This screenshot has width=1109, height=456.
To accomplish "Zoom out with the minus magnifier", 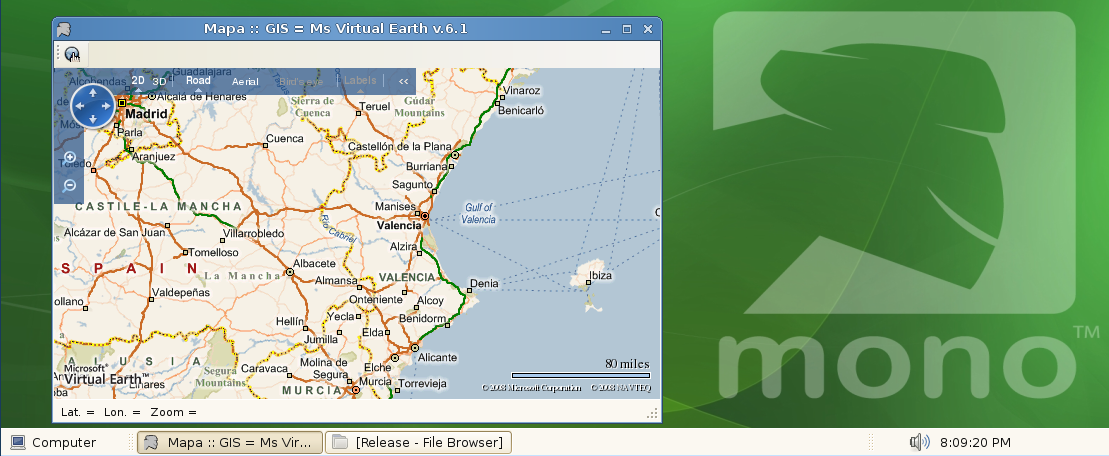I will tap(69, 186).
